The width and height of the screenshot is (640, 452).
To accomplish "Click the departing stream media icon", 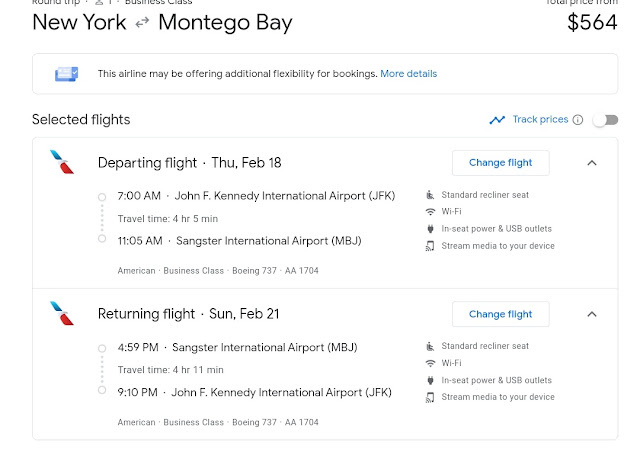I will [x=430, y=246].
